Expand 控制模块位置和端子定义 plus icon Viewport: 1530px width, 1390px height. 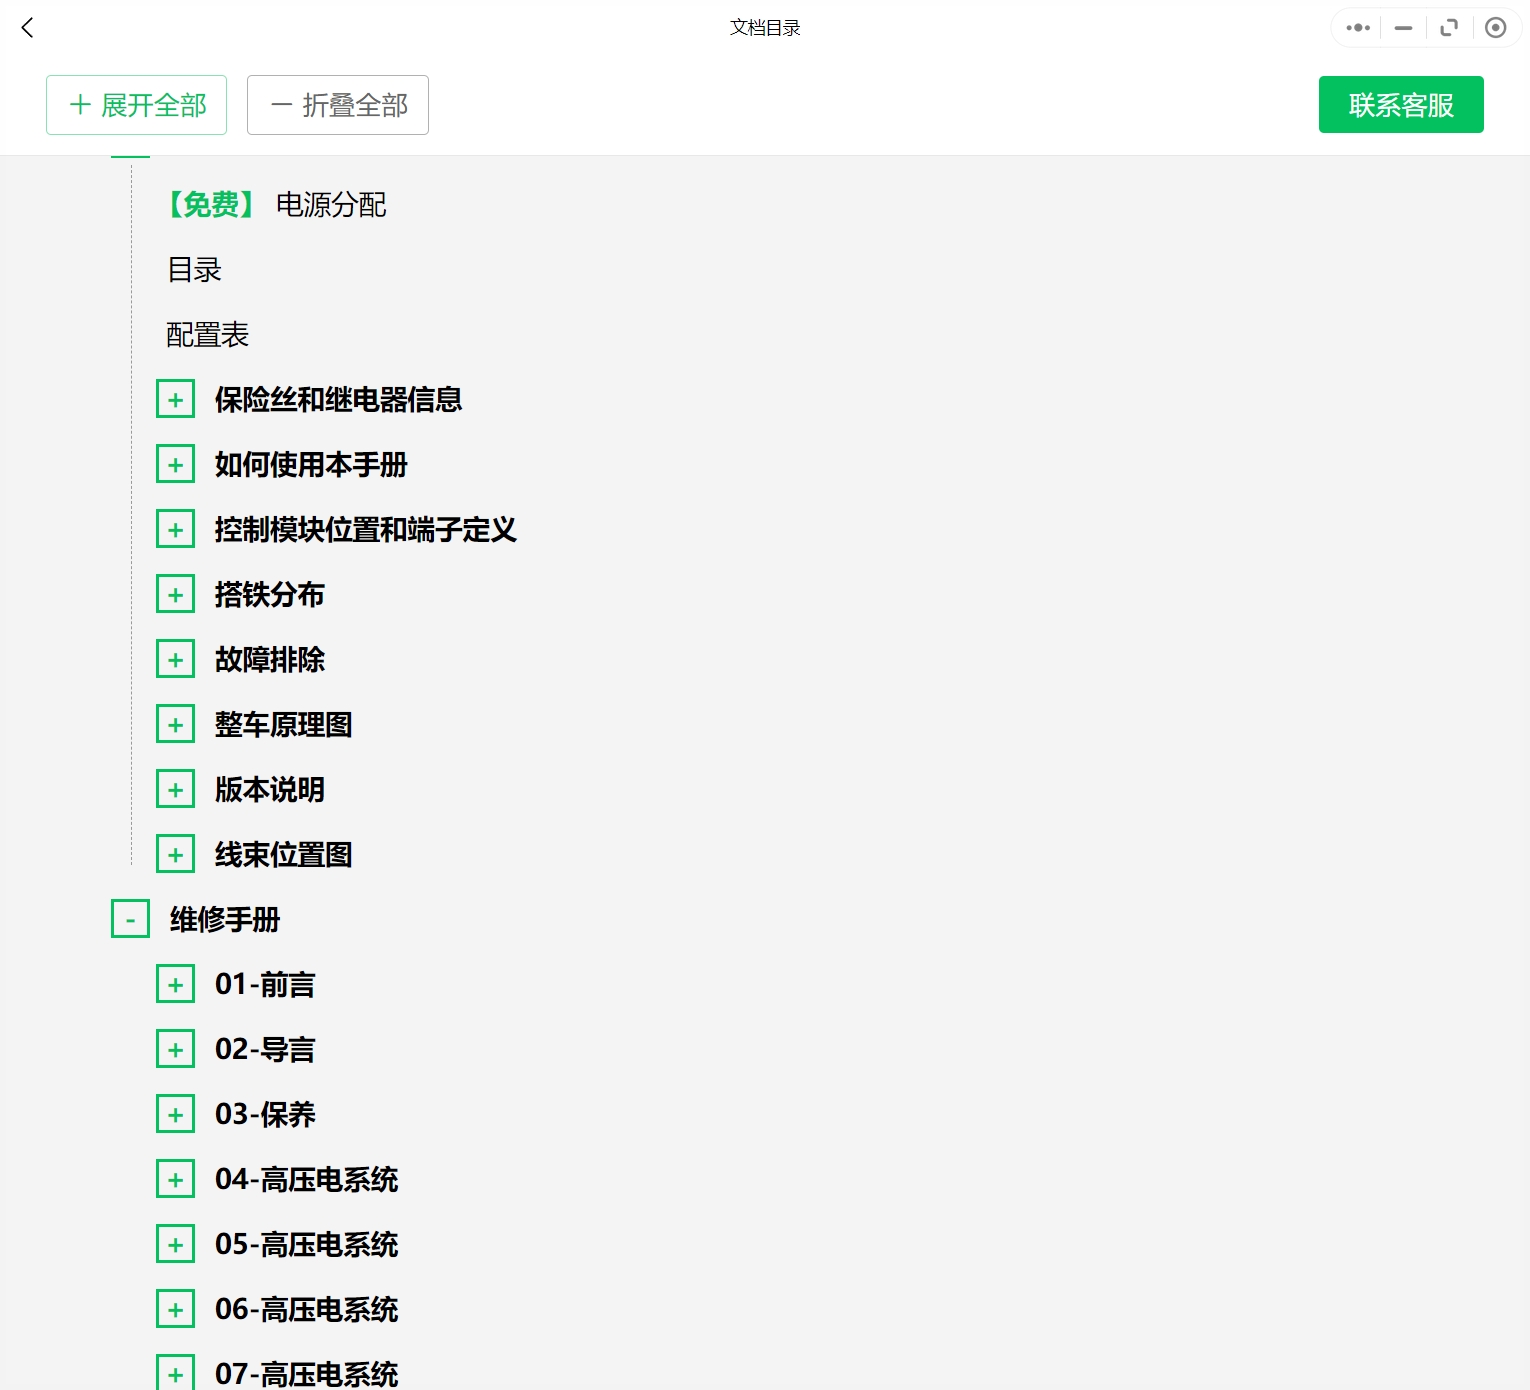[176, 530]
